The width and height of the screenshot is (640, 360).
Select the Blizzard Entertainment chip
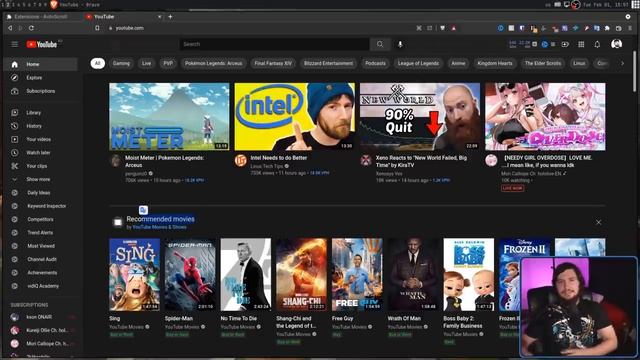point(328,63)
